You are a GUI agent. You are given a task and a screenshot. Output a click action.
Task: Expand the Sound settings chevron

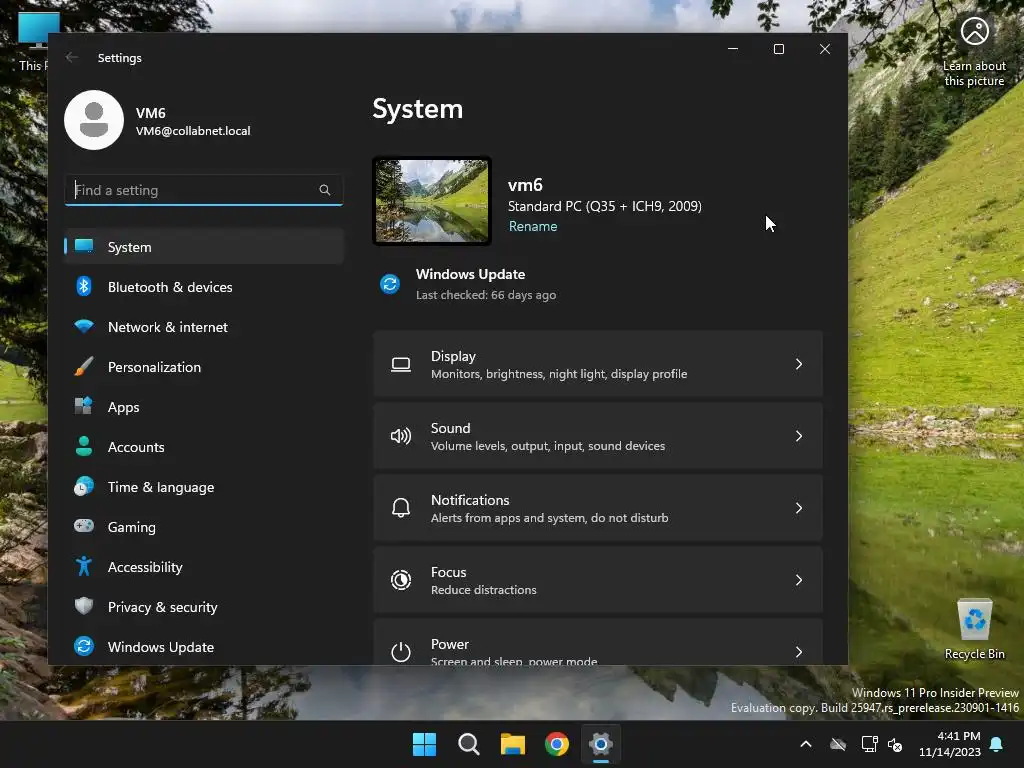coord(799,436)
